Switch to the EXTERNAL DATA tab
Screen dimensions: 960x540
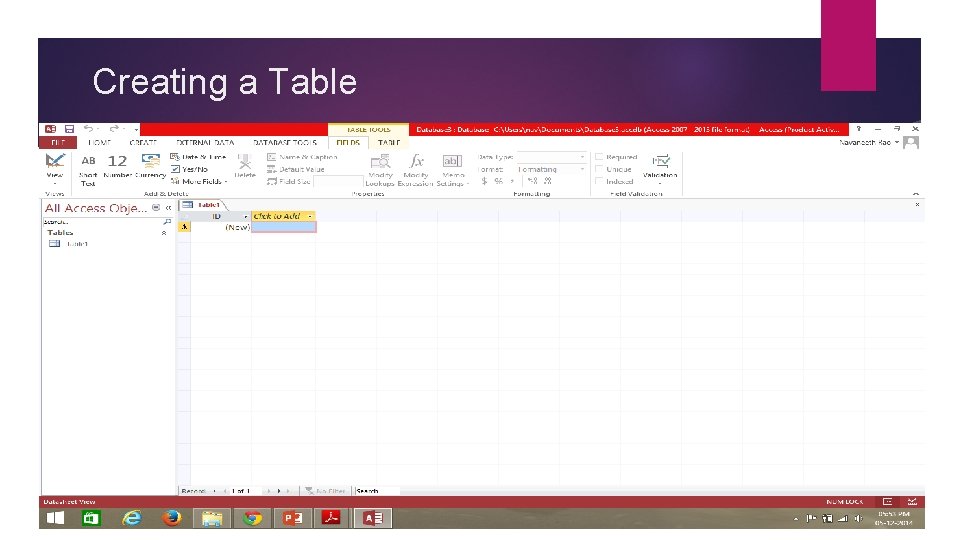point(205,143)
